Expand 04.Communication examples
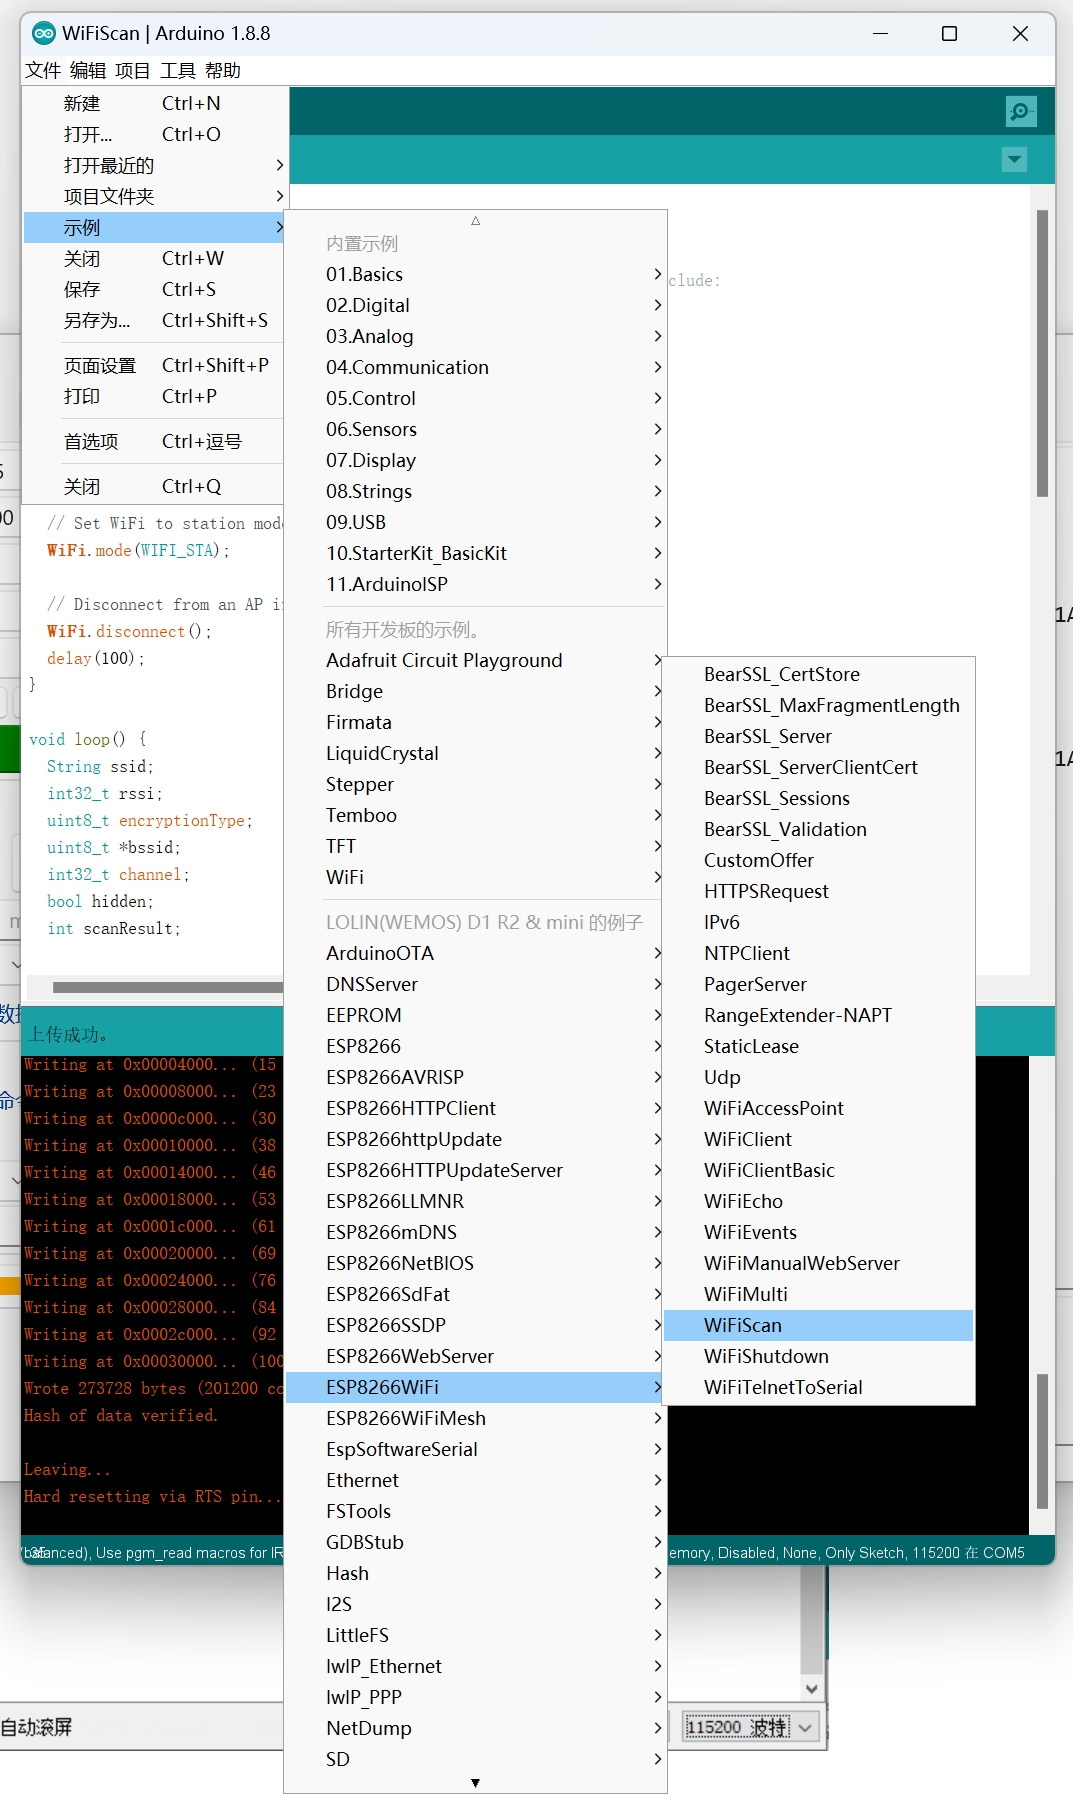The height and width of the screenshot is (1810, 1073). click(475, 367)
